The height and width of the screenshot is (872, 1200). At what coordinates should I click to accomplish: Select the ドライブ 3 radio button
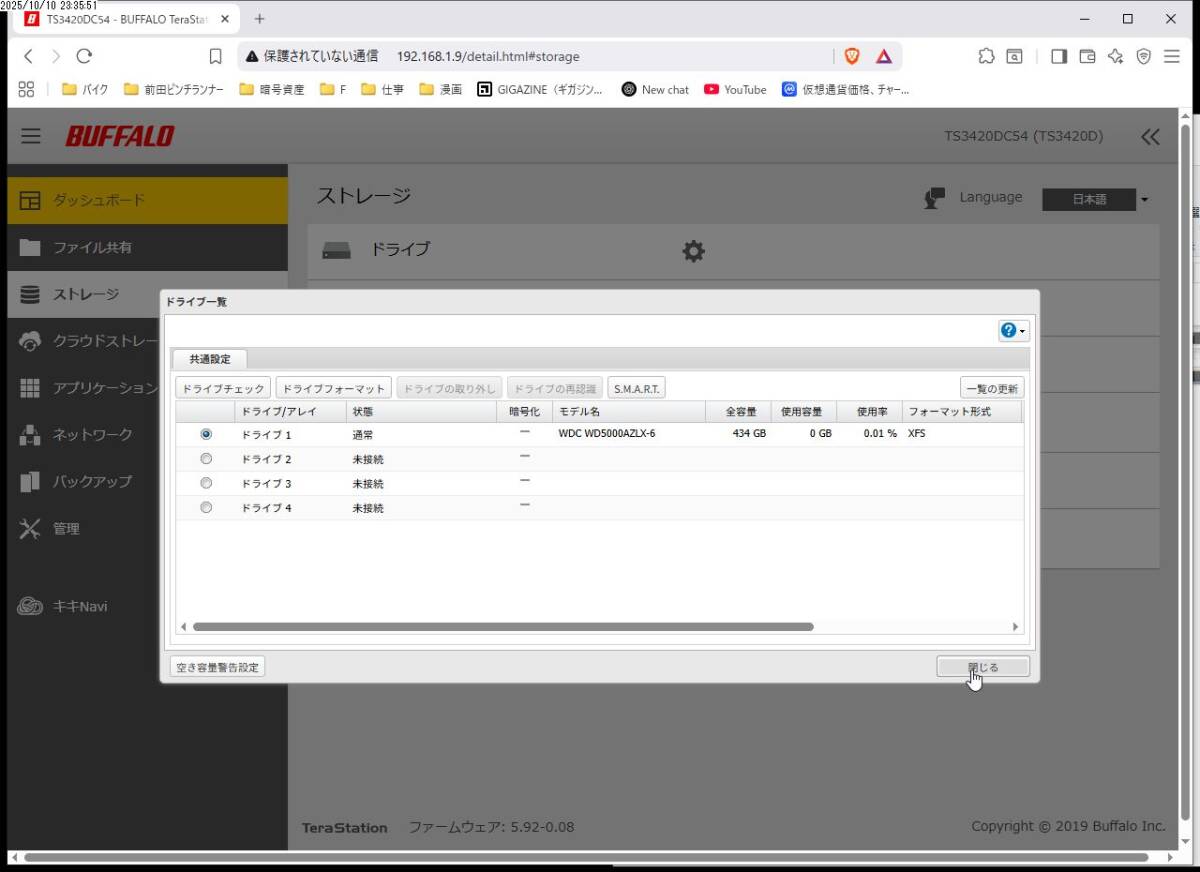[x=206, y=483]
